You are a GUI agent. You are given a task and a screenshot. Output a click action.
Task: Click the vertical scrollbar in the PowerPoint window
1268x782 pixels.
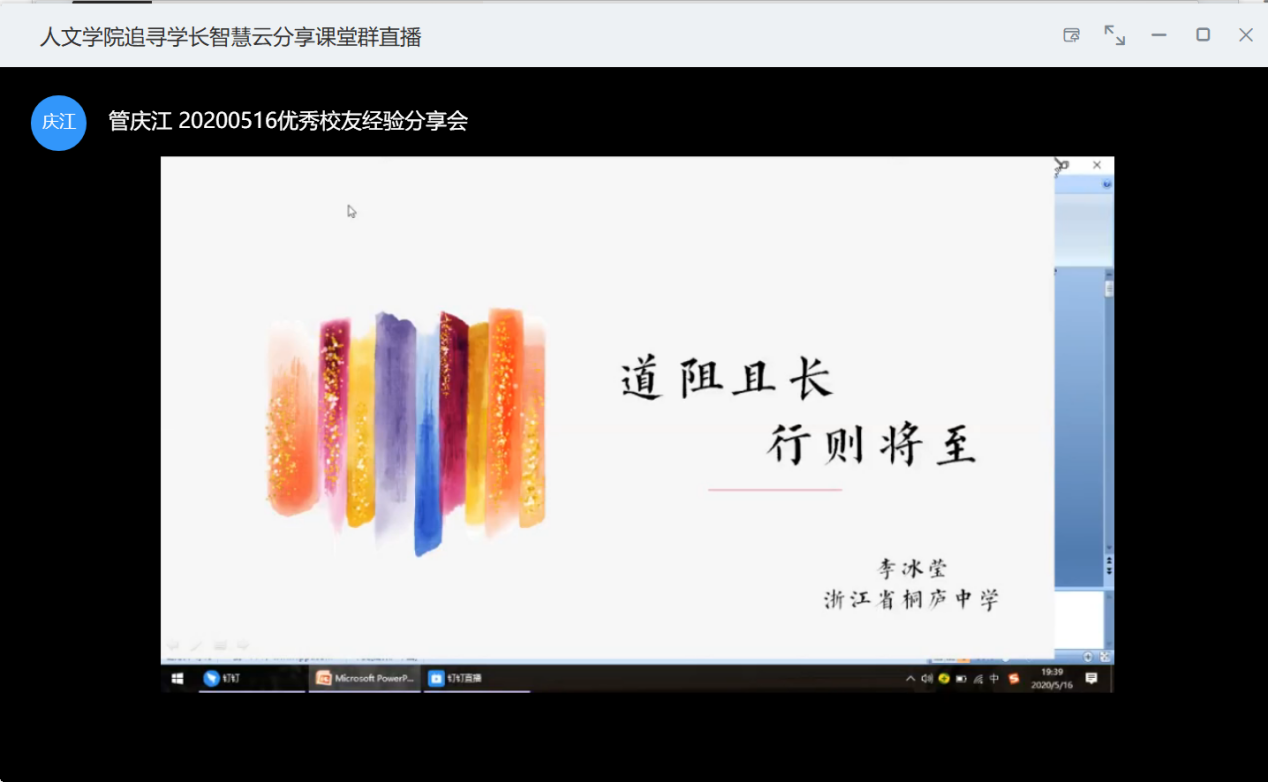click(1108, 420)
